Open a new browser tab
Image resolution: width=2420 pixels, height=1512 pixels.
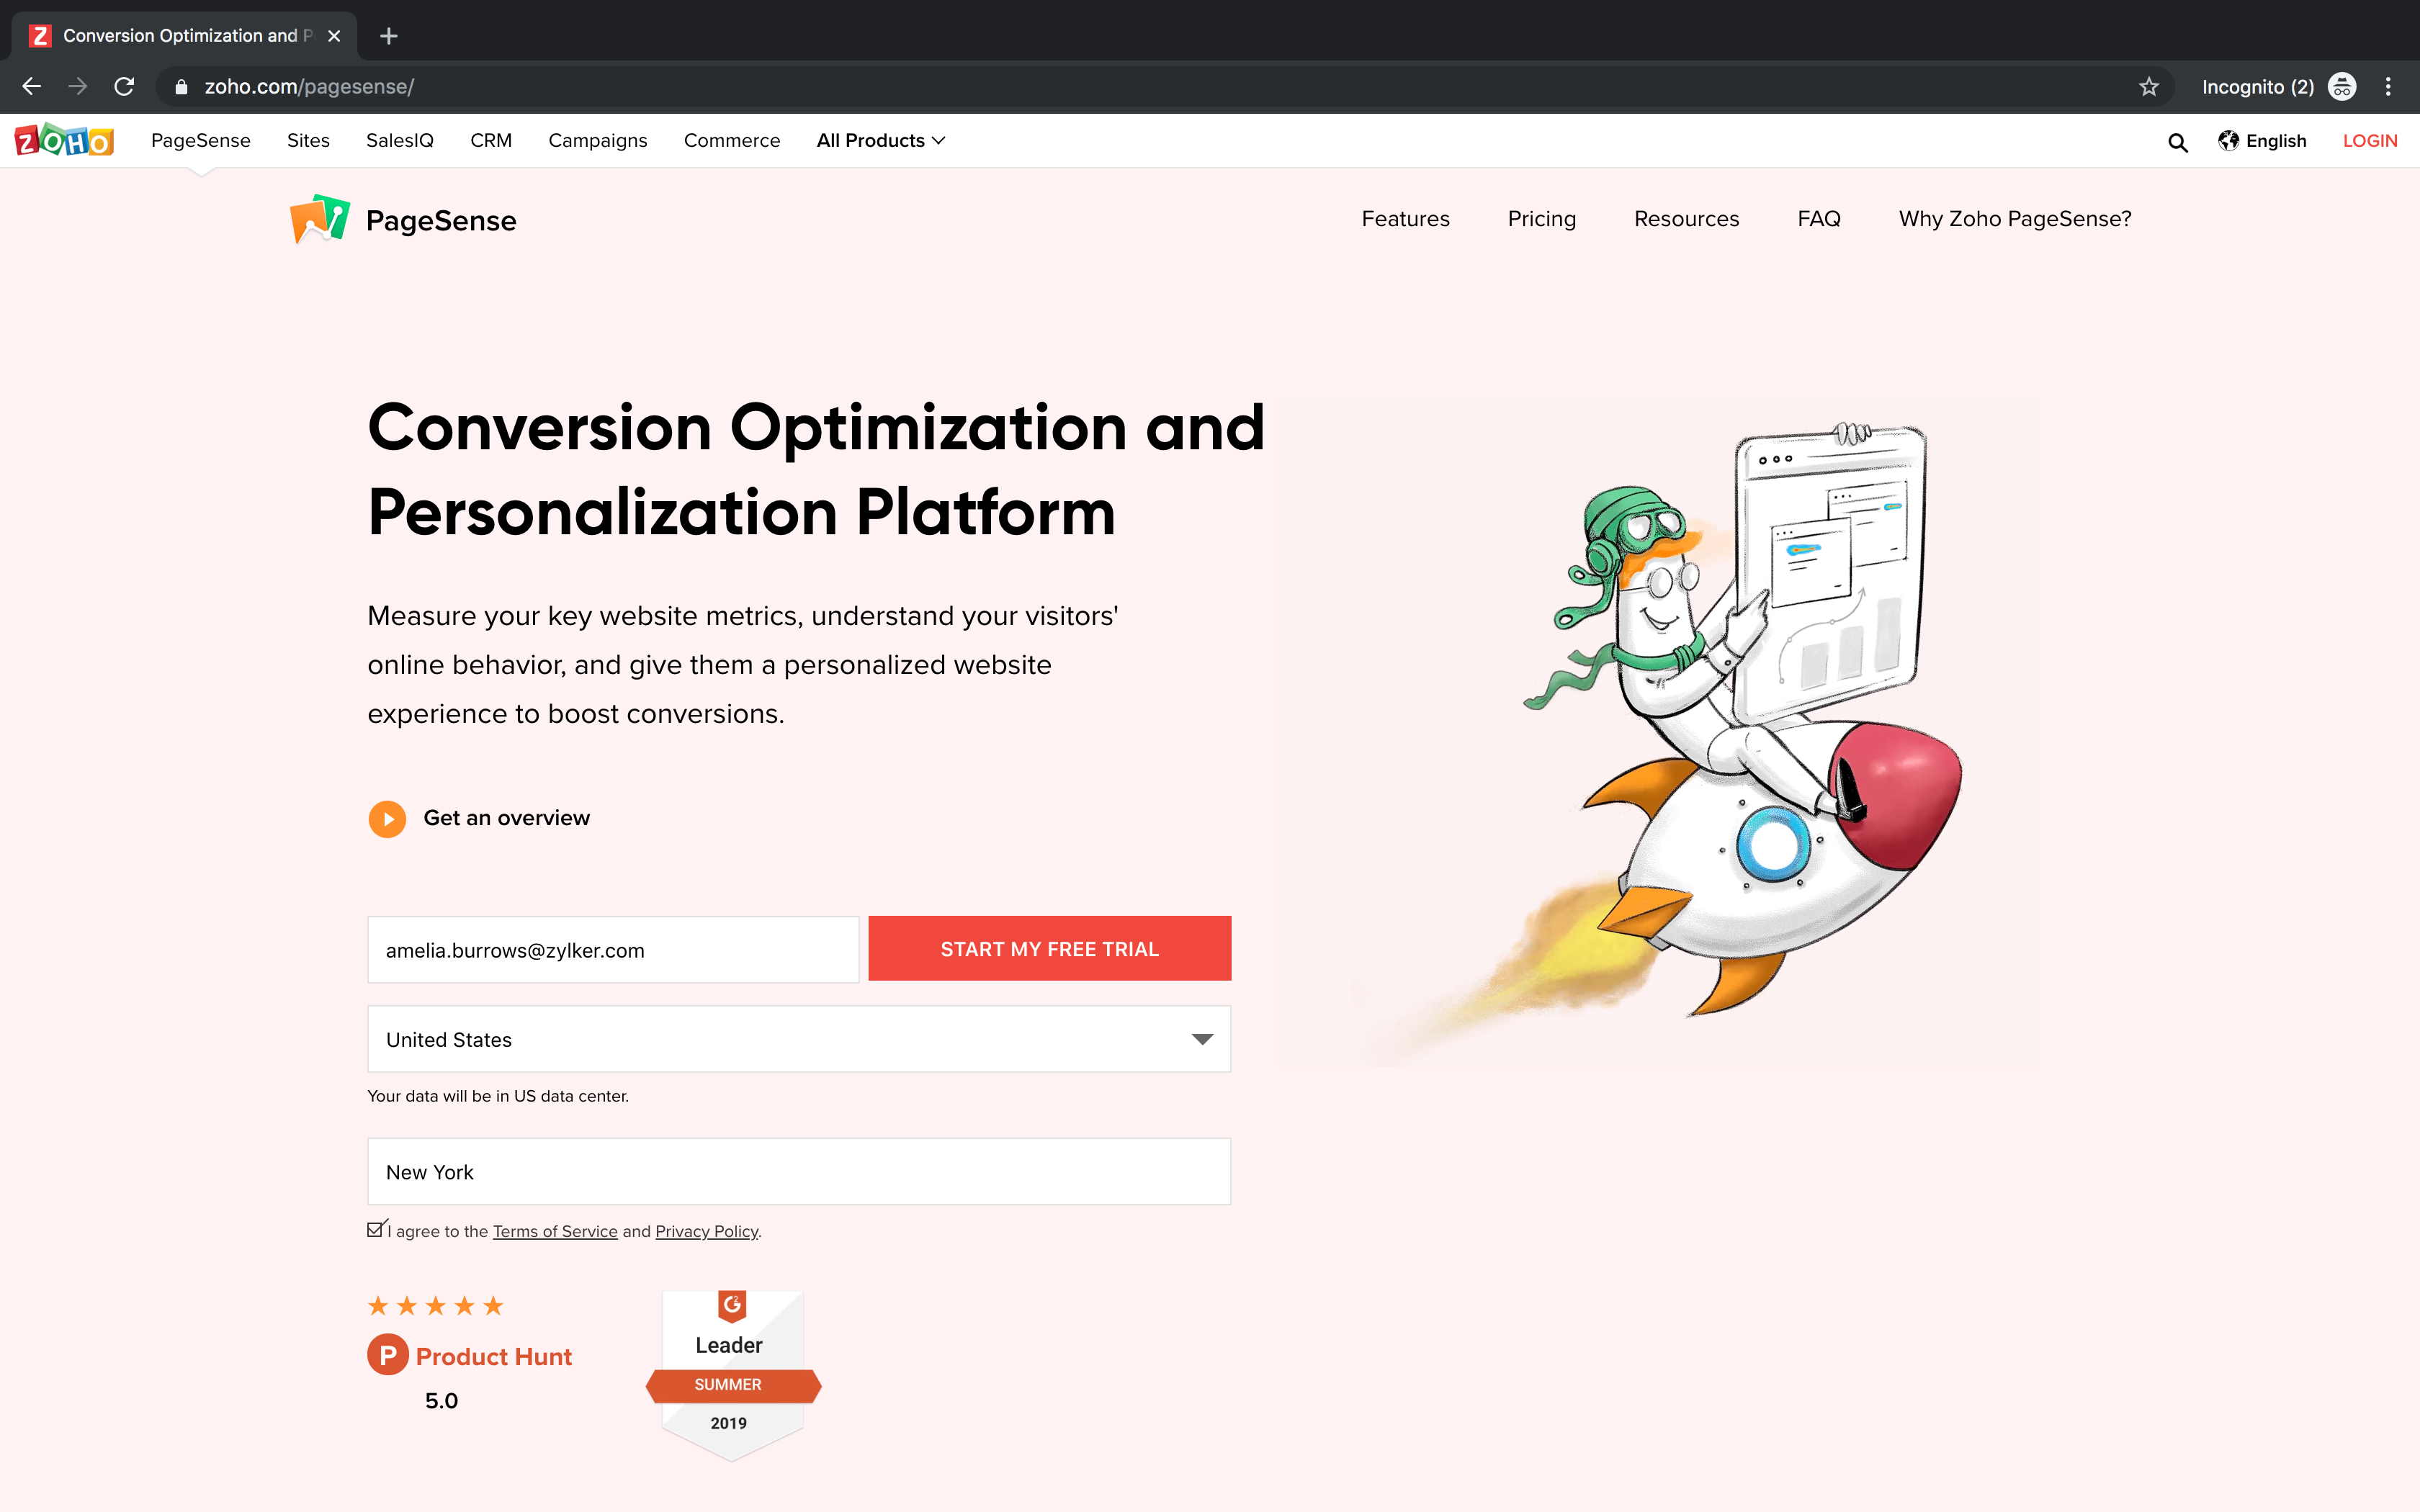[x=389, y=36]
